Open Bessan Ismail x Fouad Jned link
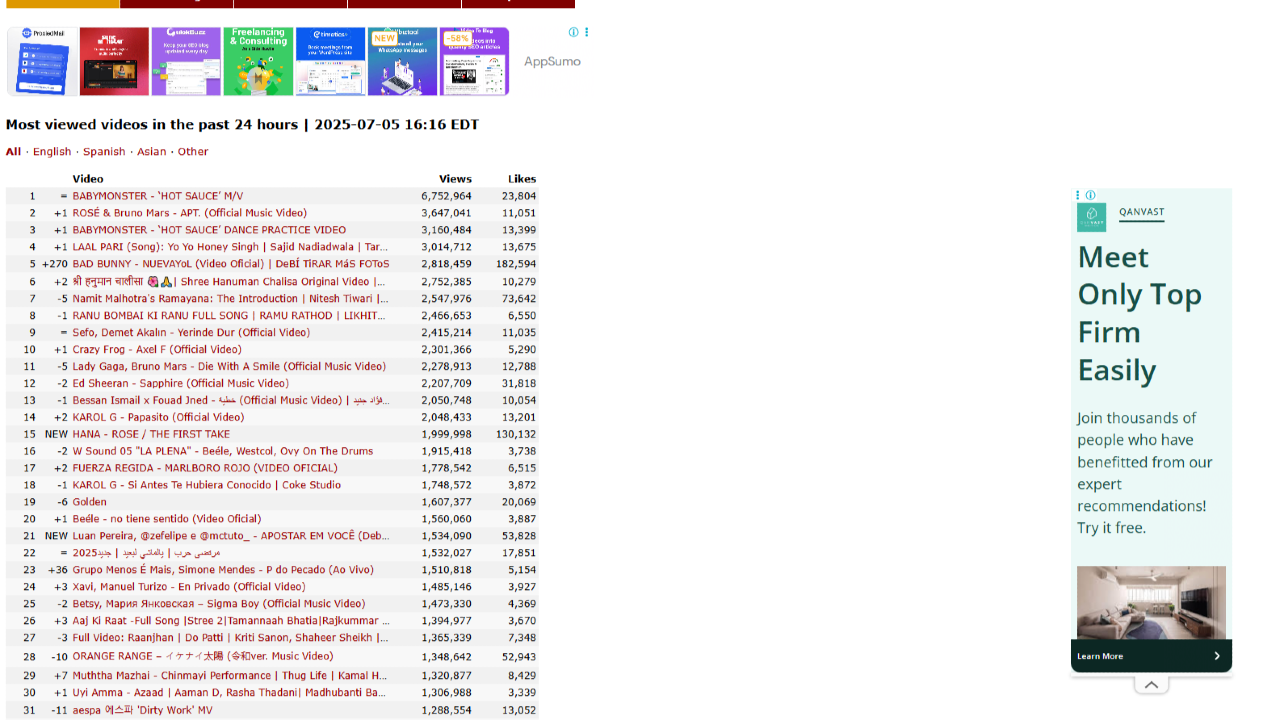 point(231,400)
